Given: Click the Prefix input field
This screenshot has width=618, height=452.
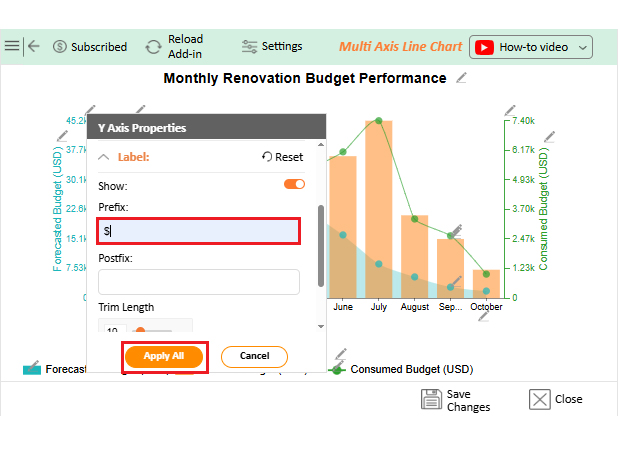Looking at the screenshot, I should pos(199,231).
